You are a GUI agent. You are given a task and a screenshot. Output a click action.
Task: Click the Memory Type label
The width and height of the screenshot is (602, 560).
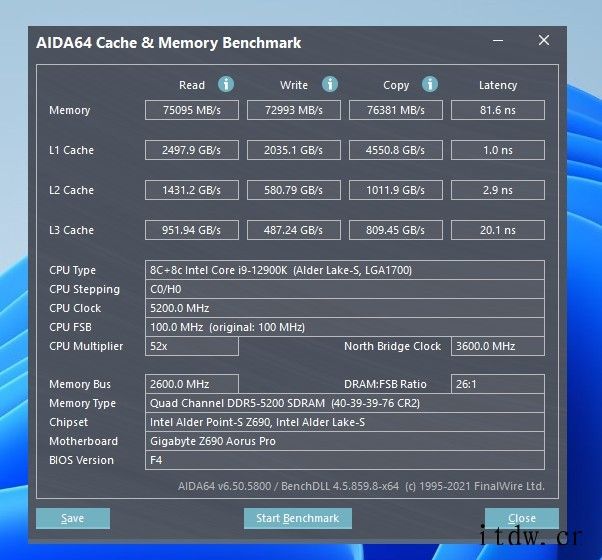(83, 403)
